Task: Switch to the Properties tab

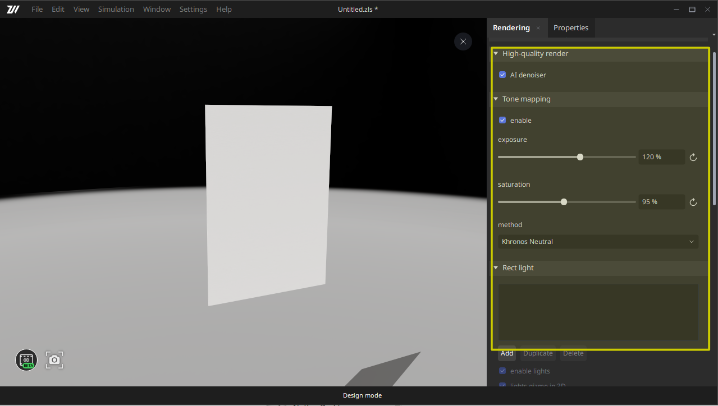Action: click(x=571, y=28)
